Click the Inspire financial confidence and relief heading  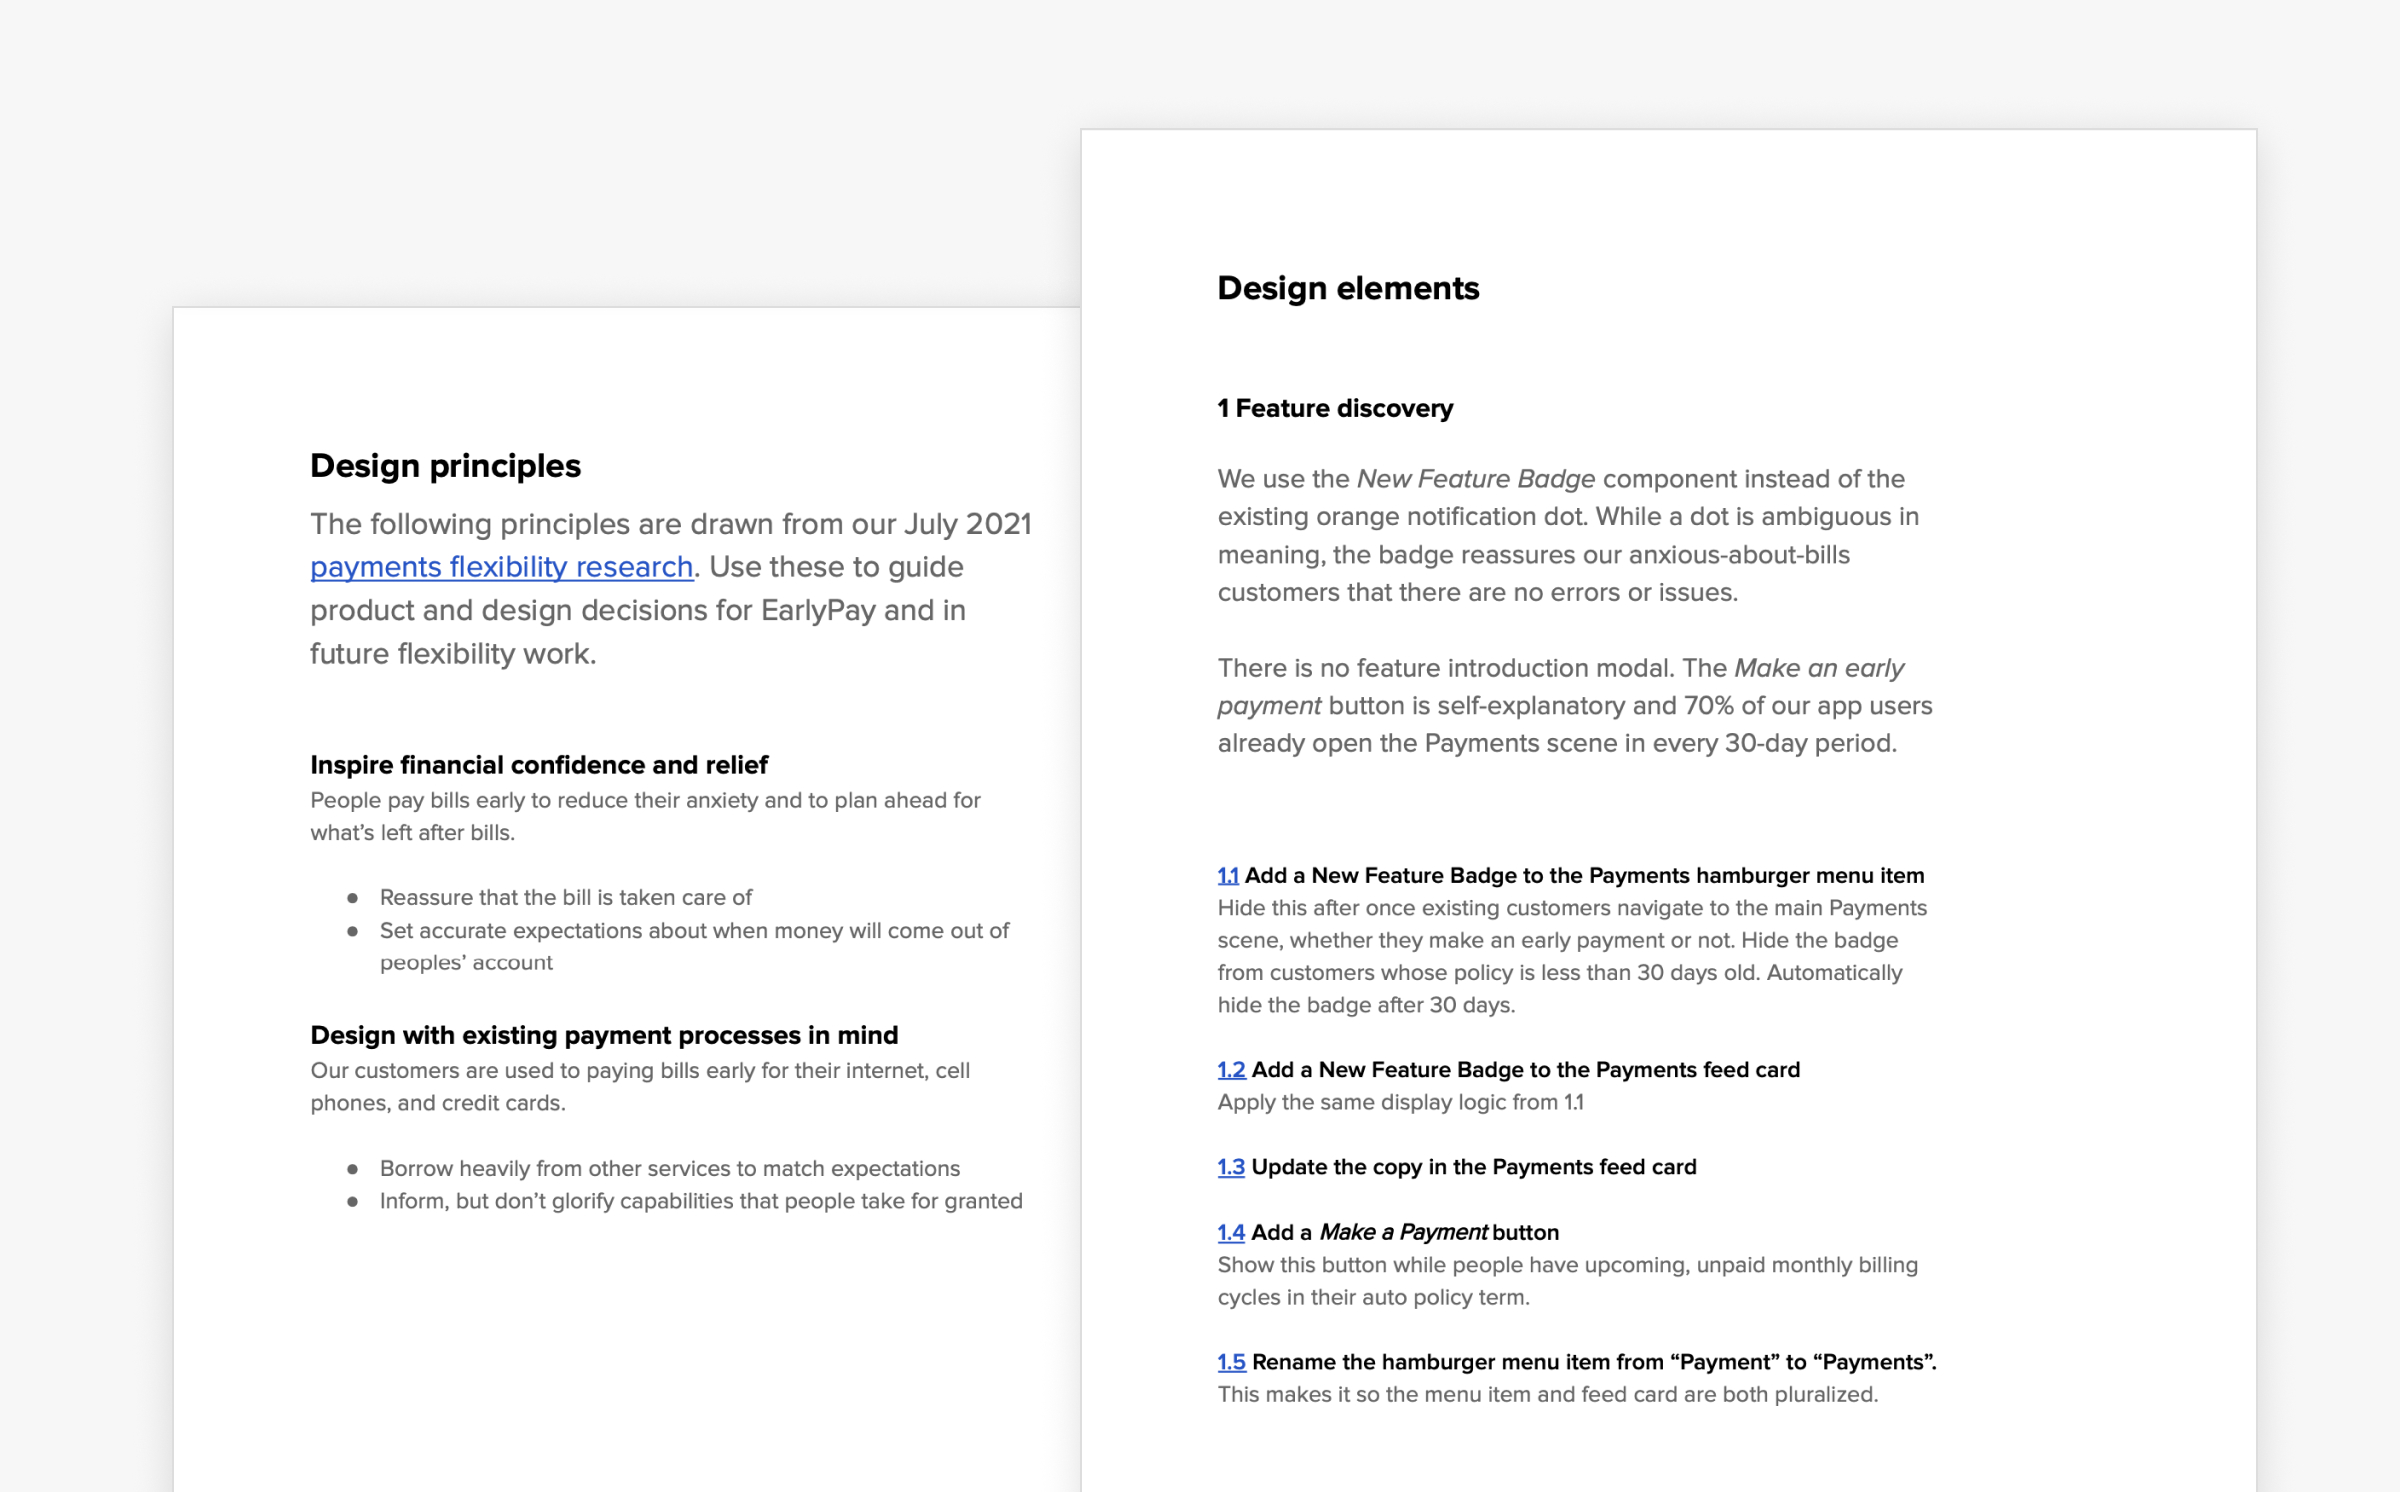[x=538, y=765]
